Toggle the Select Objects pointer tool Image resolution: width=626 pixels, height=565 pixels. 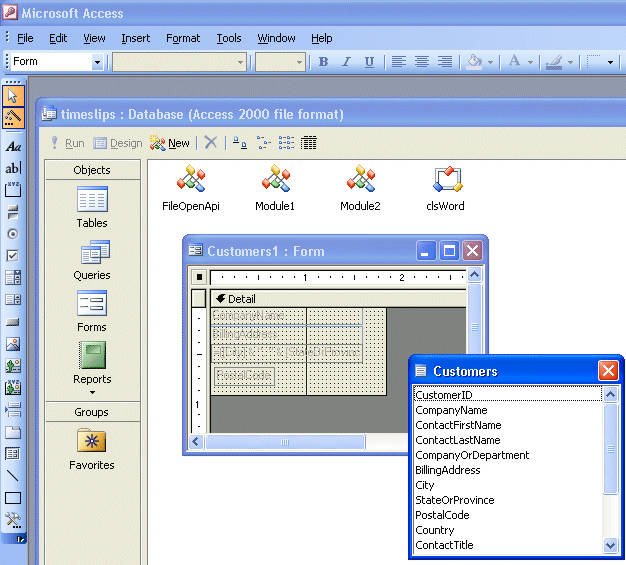(13, 96)
